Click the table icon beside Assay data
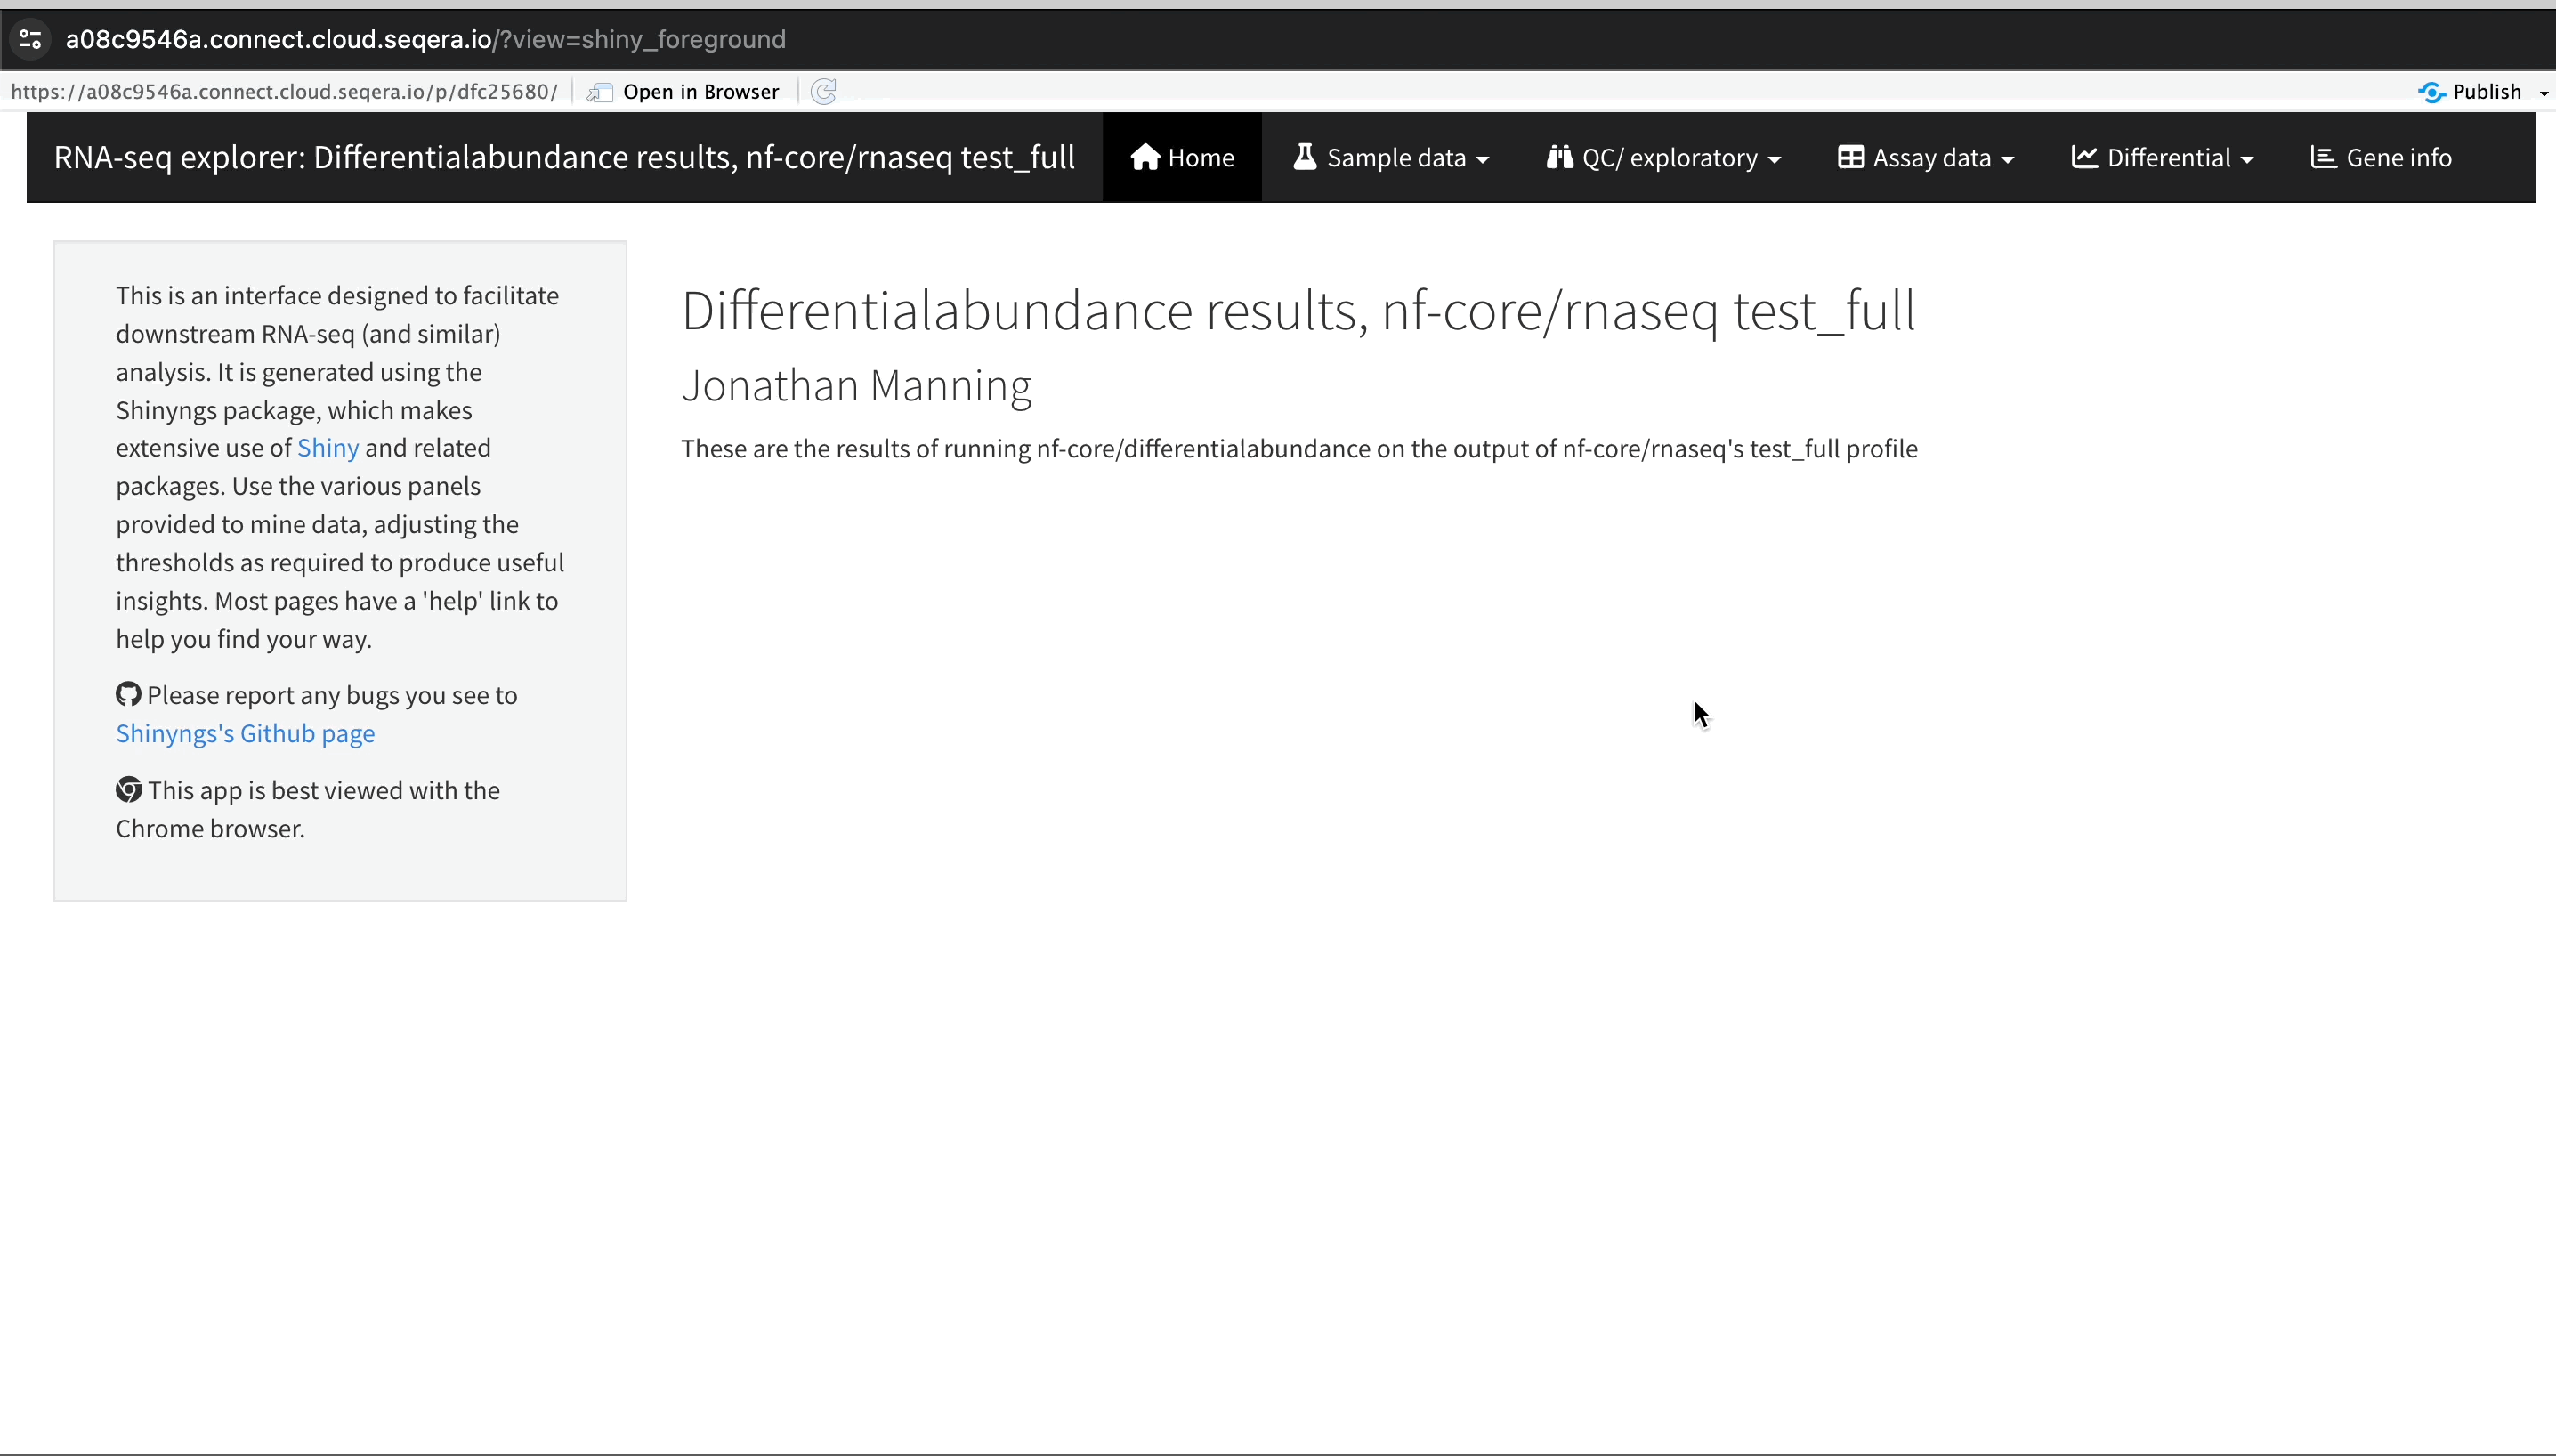2556x1456 pixels. click(1850, 157)
